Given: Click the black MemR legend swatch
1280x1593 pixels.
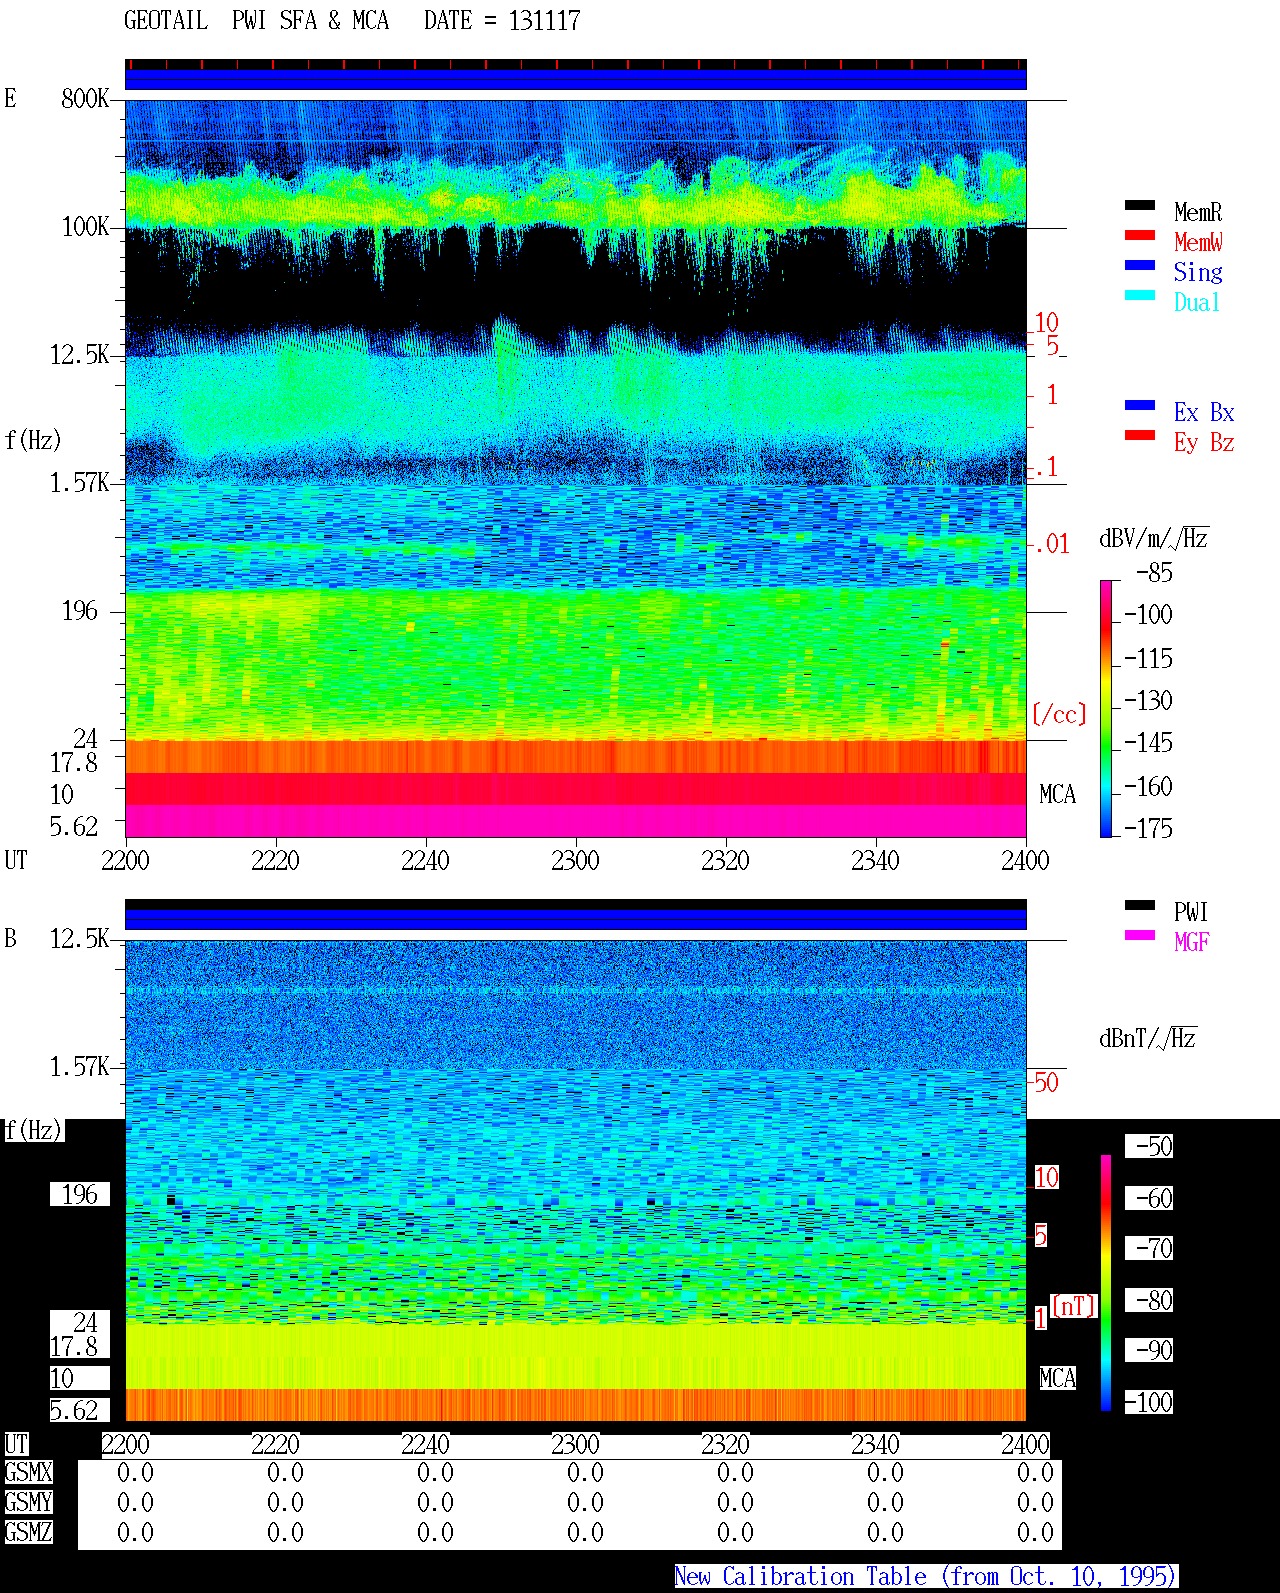Looking at the screenshot, I should (x=1140, y=206).
